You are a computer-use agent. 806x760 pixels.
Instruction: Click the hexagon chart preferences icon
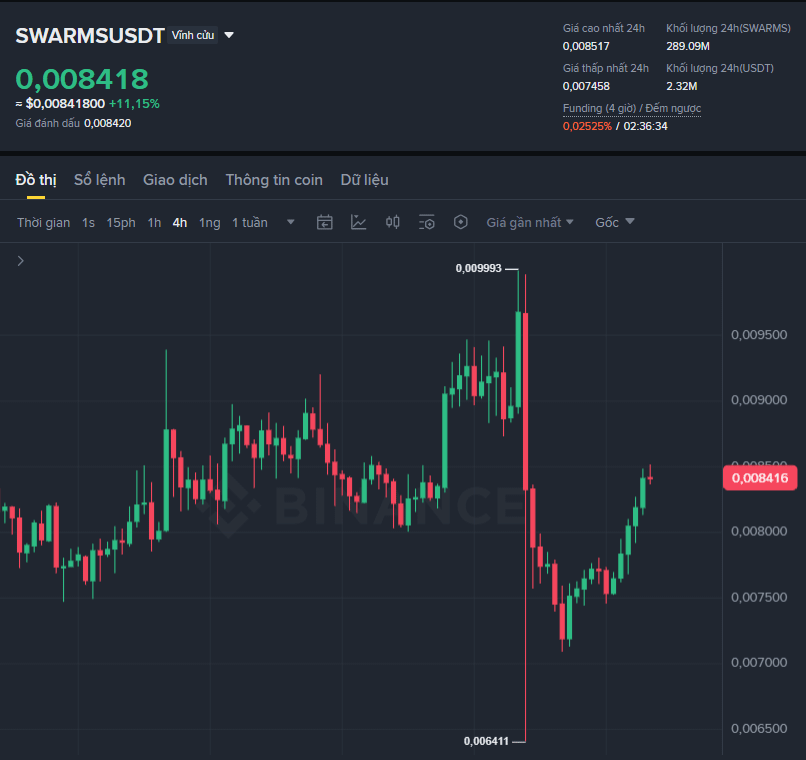461,222
